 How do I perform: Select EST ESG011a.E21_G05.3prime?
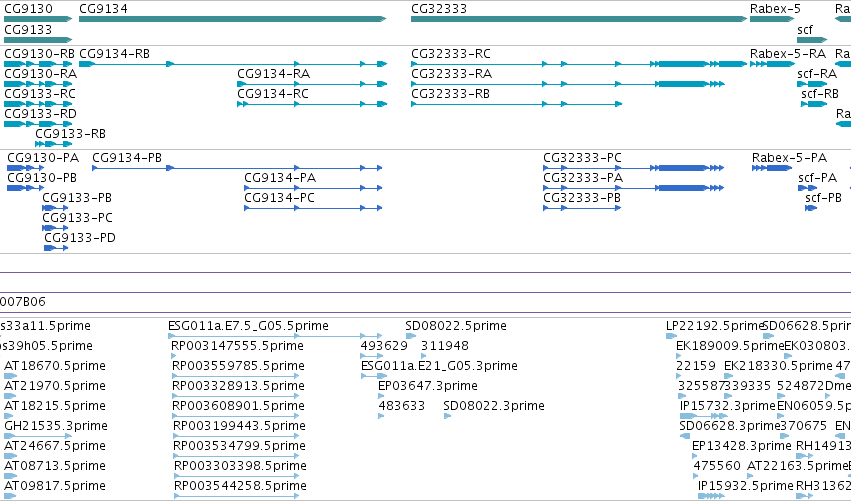(x=439, y=366)
